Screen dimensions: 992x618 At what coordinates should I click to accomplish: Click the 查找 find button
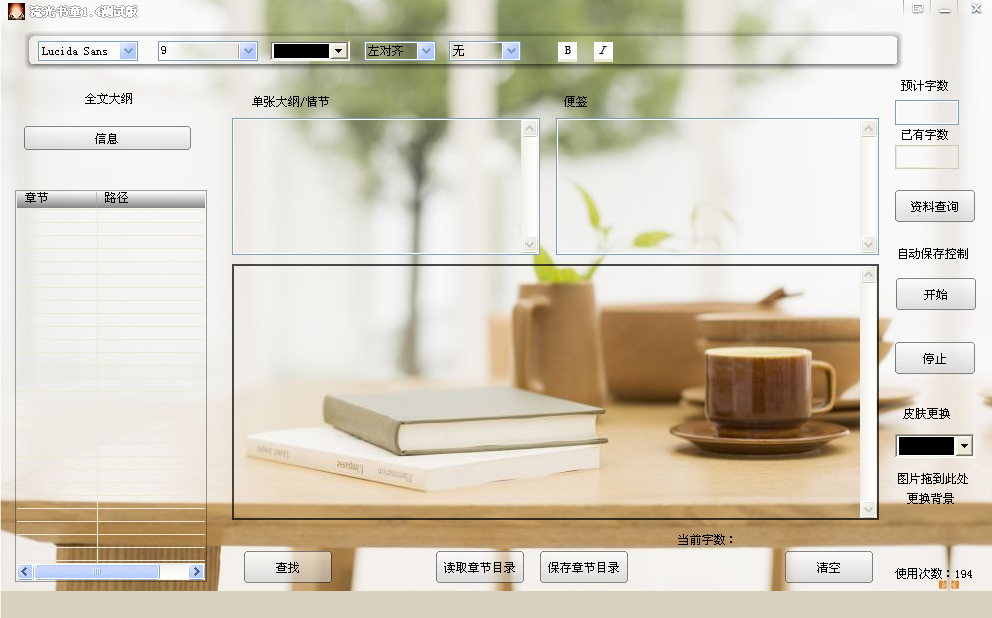pyautogui.click(x=288, y=567)
